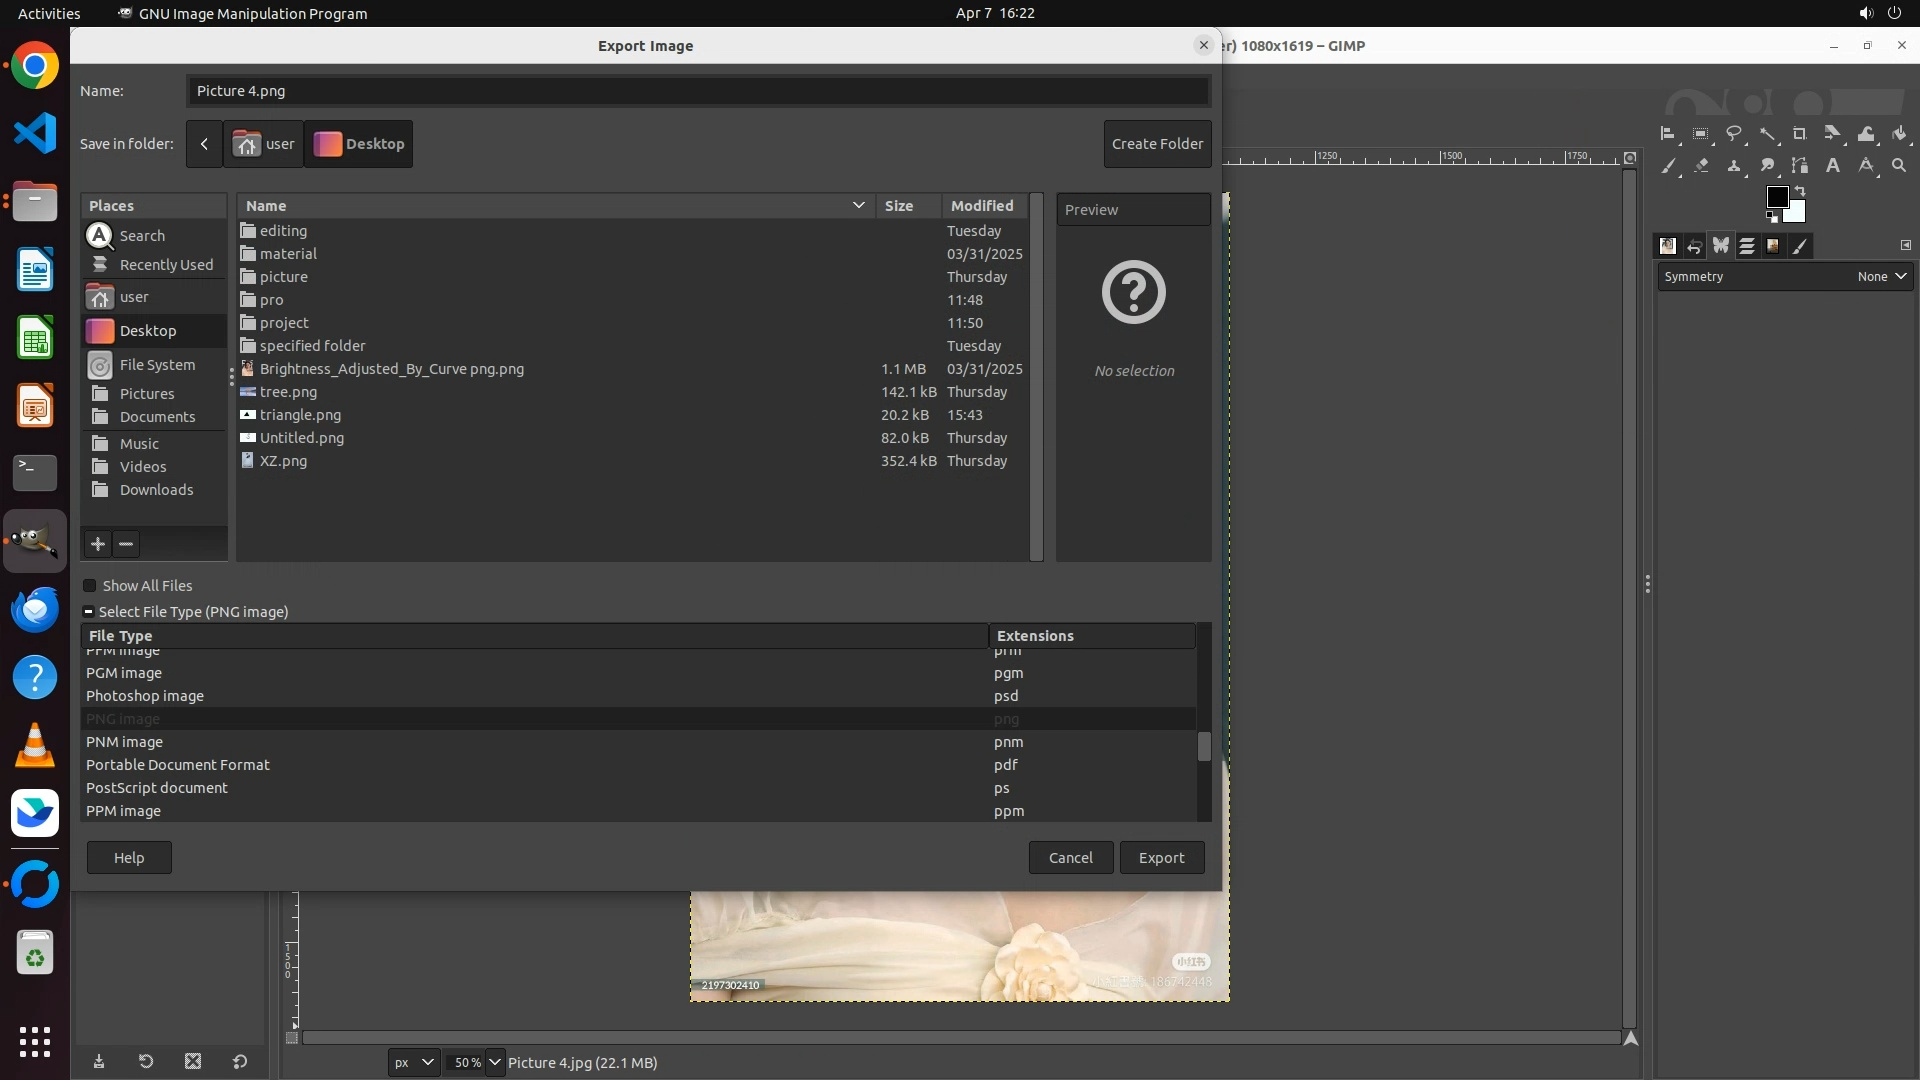Click the black foreground color swatch
Viewport: 1920px width, 1080px height.
pyautogui.click(x=1776, y=196)
